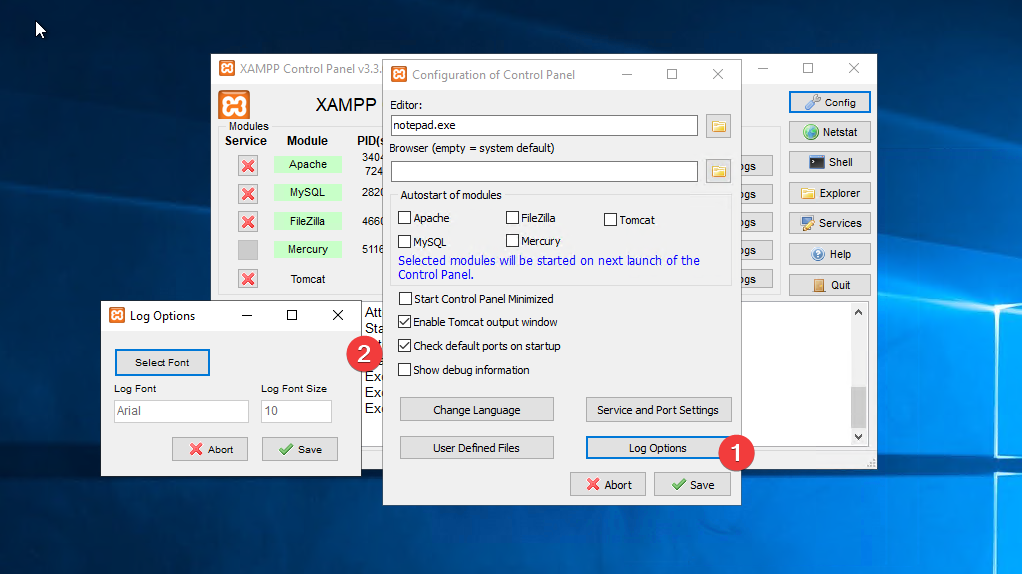Enable FileZilla autostart checkbox
Viewport: 1022px width, 574px height.
pyautogui.click(x=512, y=218)
